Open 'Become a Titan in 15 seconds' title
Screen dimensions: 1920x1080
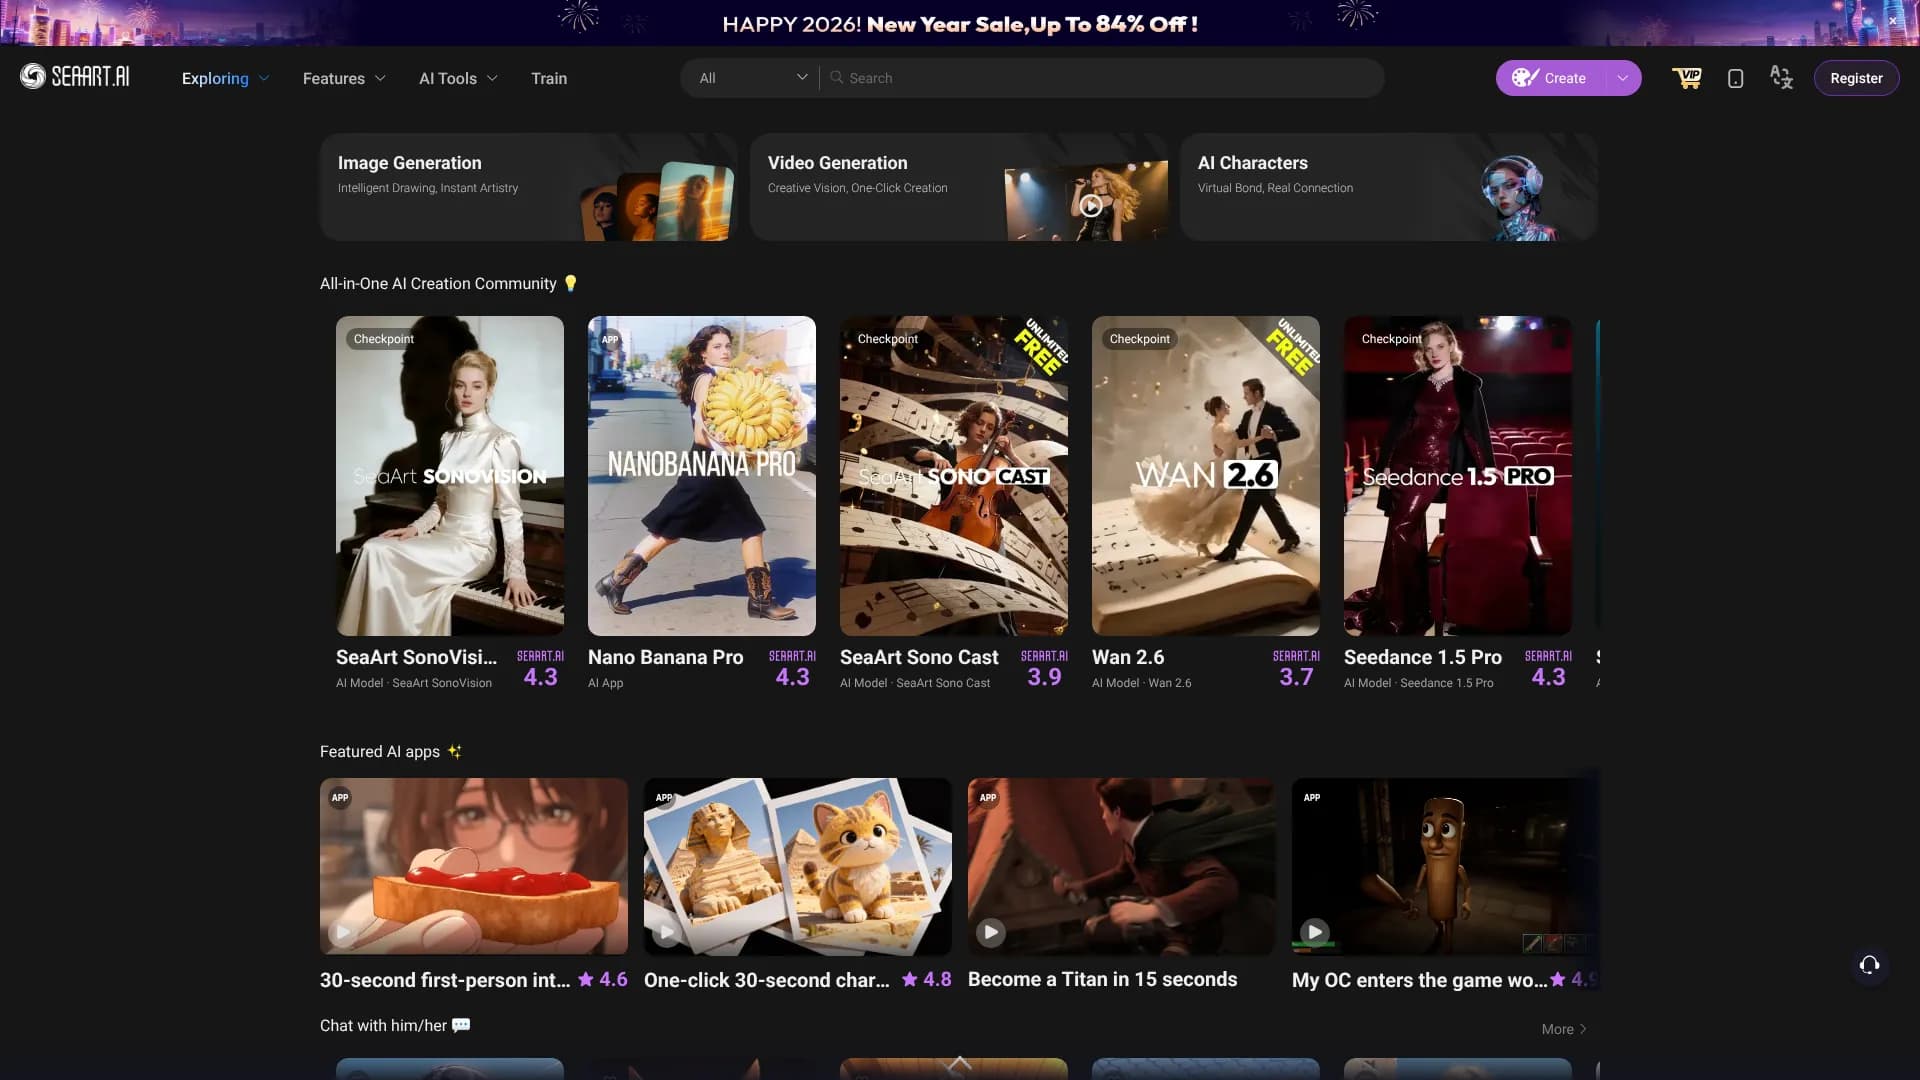(1103, 980)
